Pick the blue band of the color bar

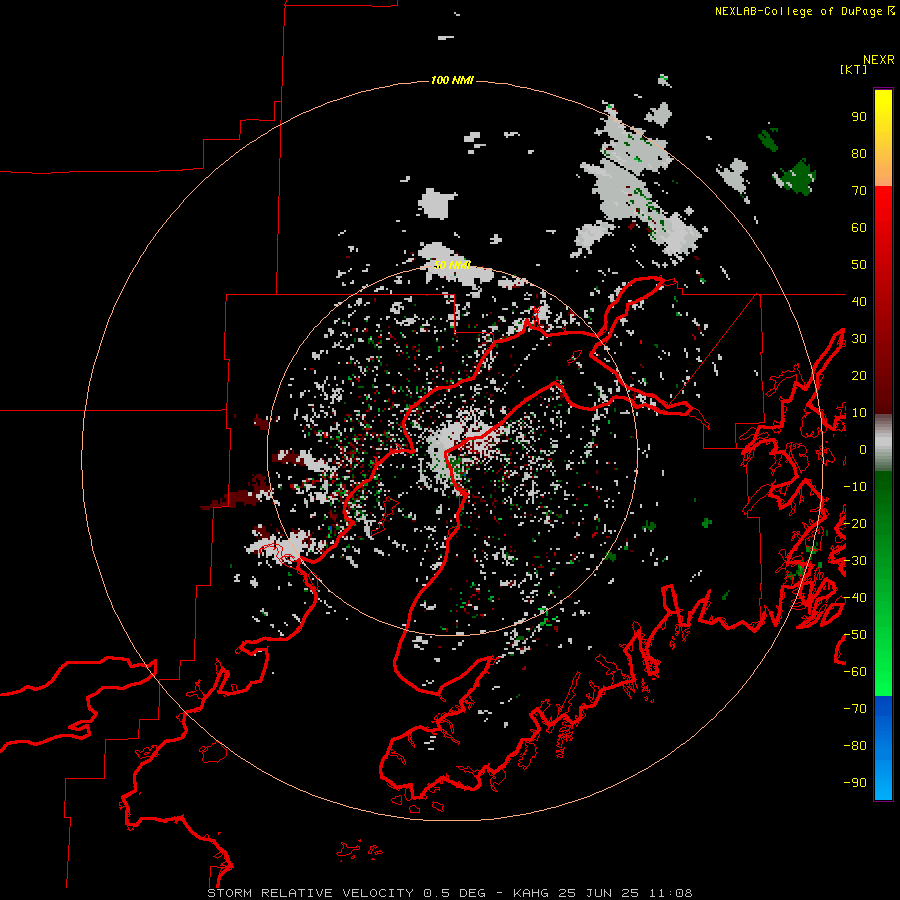tap(883, 748)
